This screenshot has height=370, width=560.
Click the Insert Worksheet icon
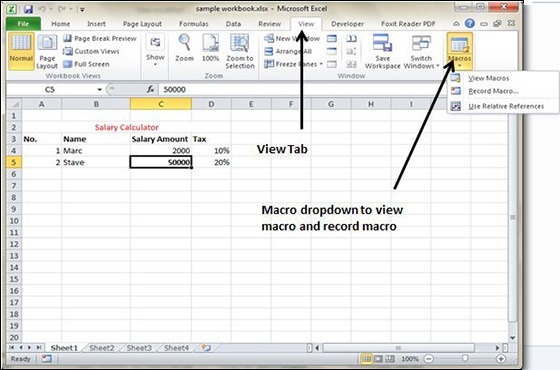tap(206, 348)
